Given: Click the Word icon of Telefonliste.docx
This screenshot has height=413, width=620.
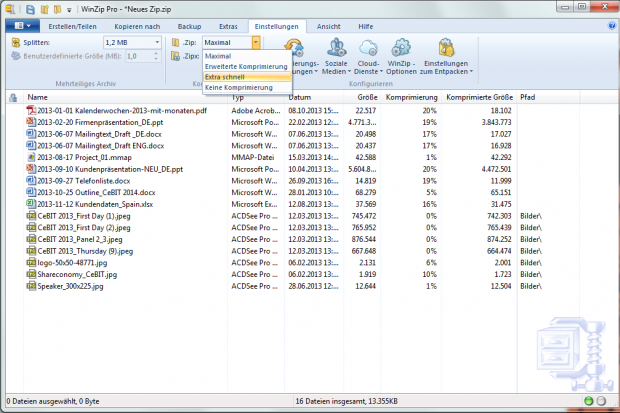Looking at the screenshot, I should click(31, 180).
